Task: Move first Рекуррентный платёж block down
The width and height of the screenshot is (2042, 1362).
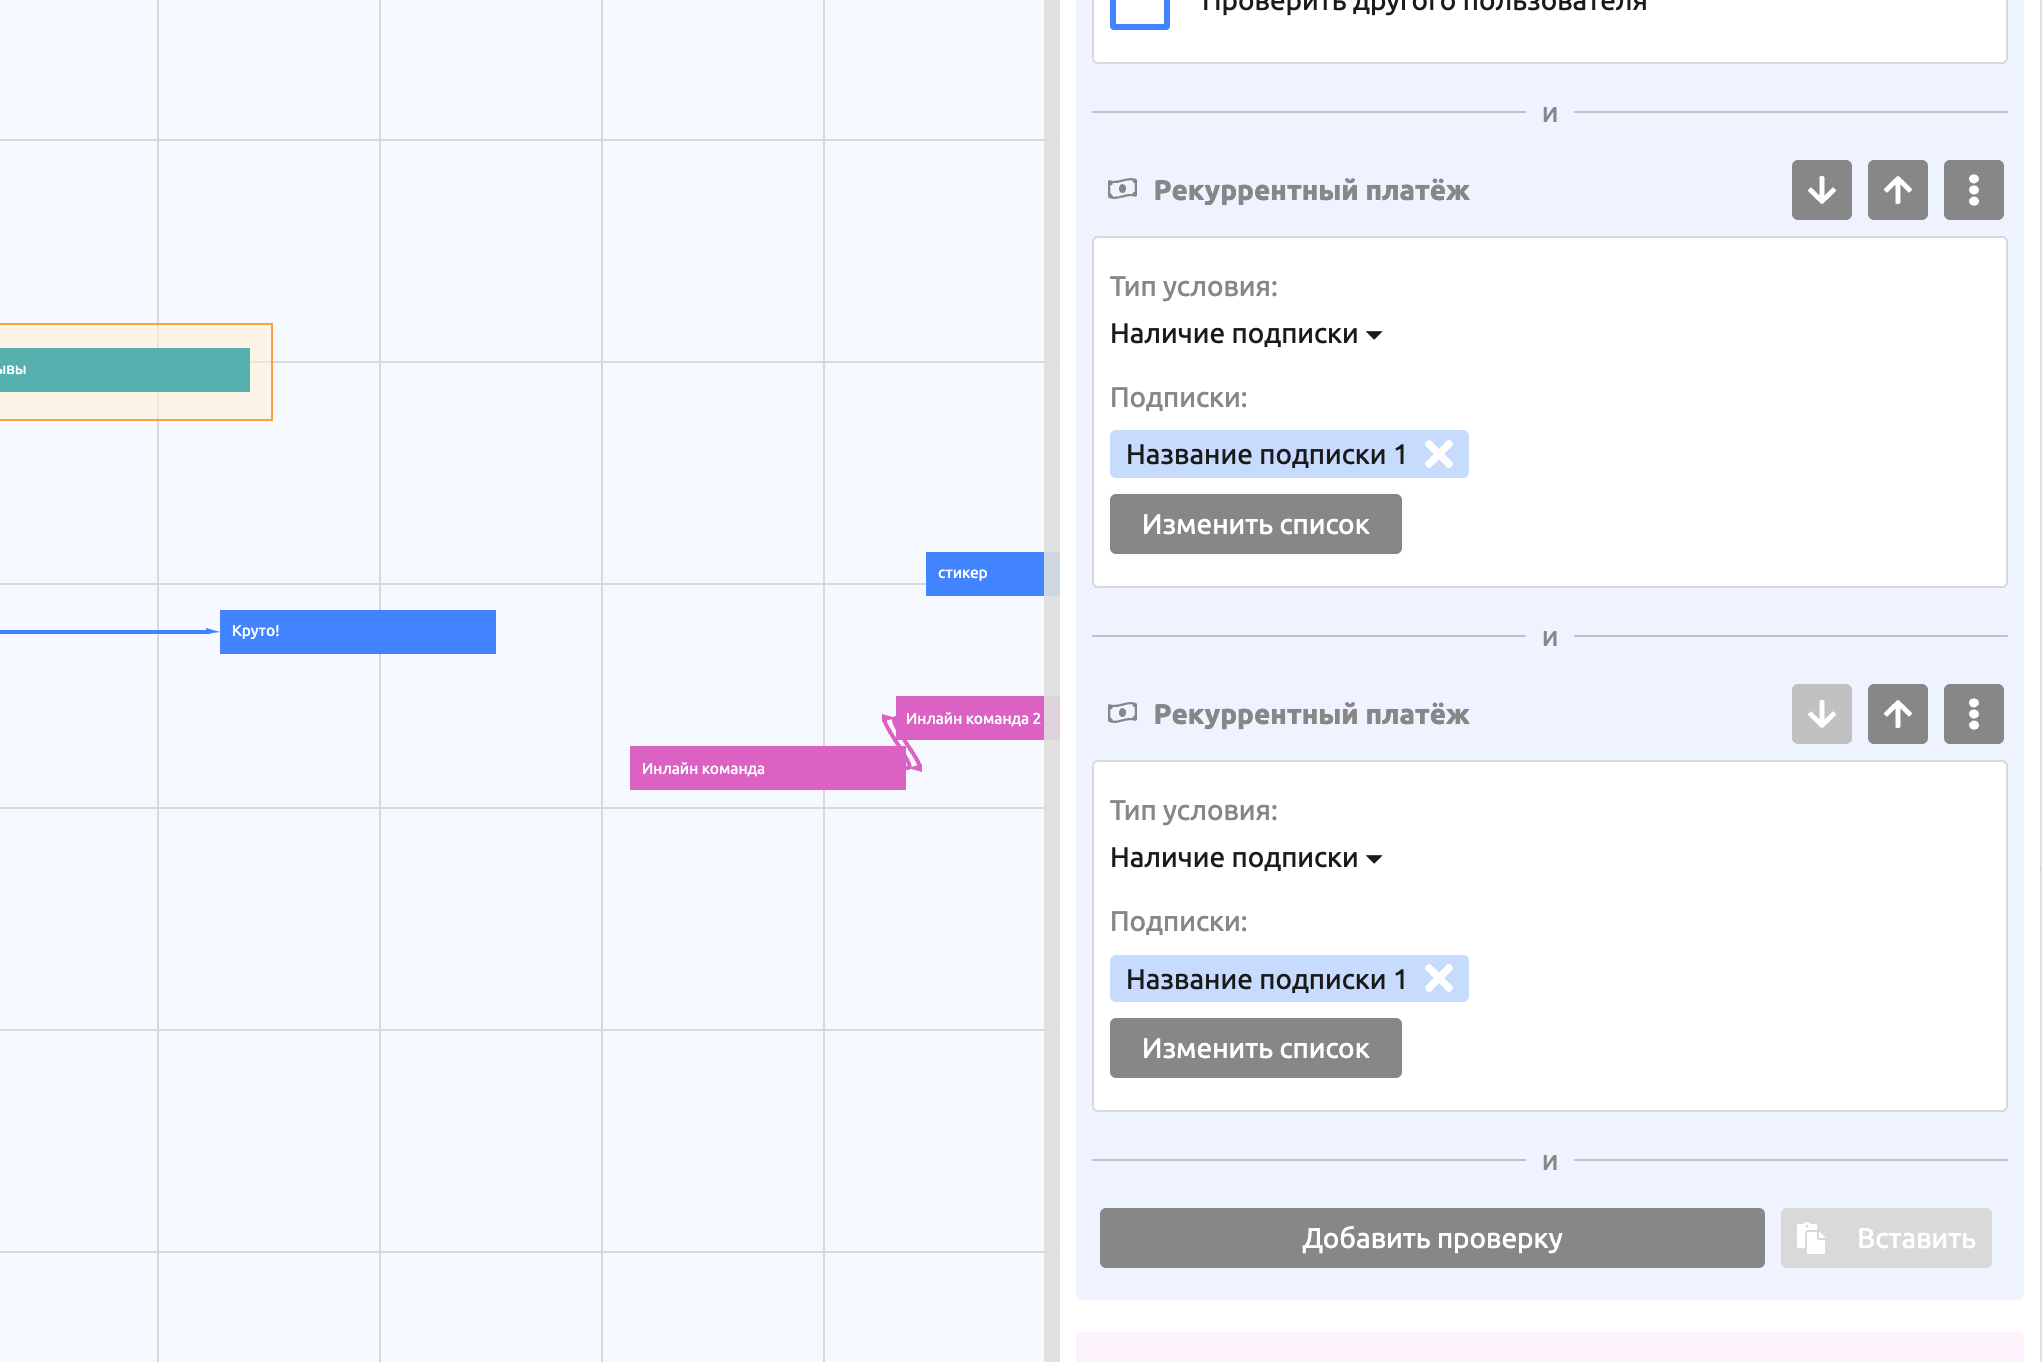Action: pyautogui.click(x=1821, y=190)
